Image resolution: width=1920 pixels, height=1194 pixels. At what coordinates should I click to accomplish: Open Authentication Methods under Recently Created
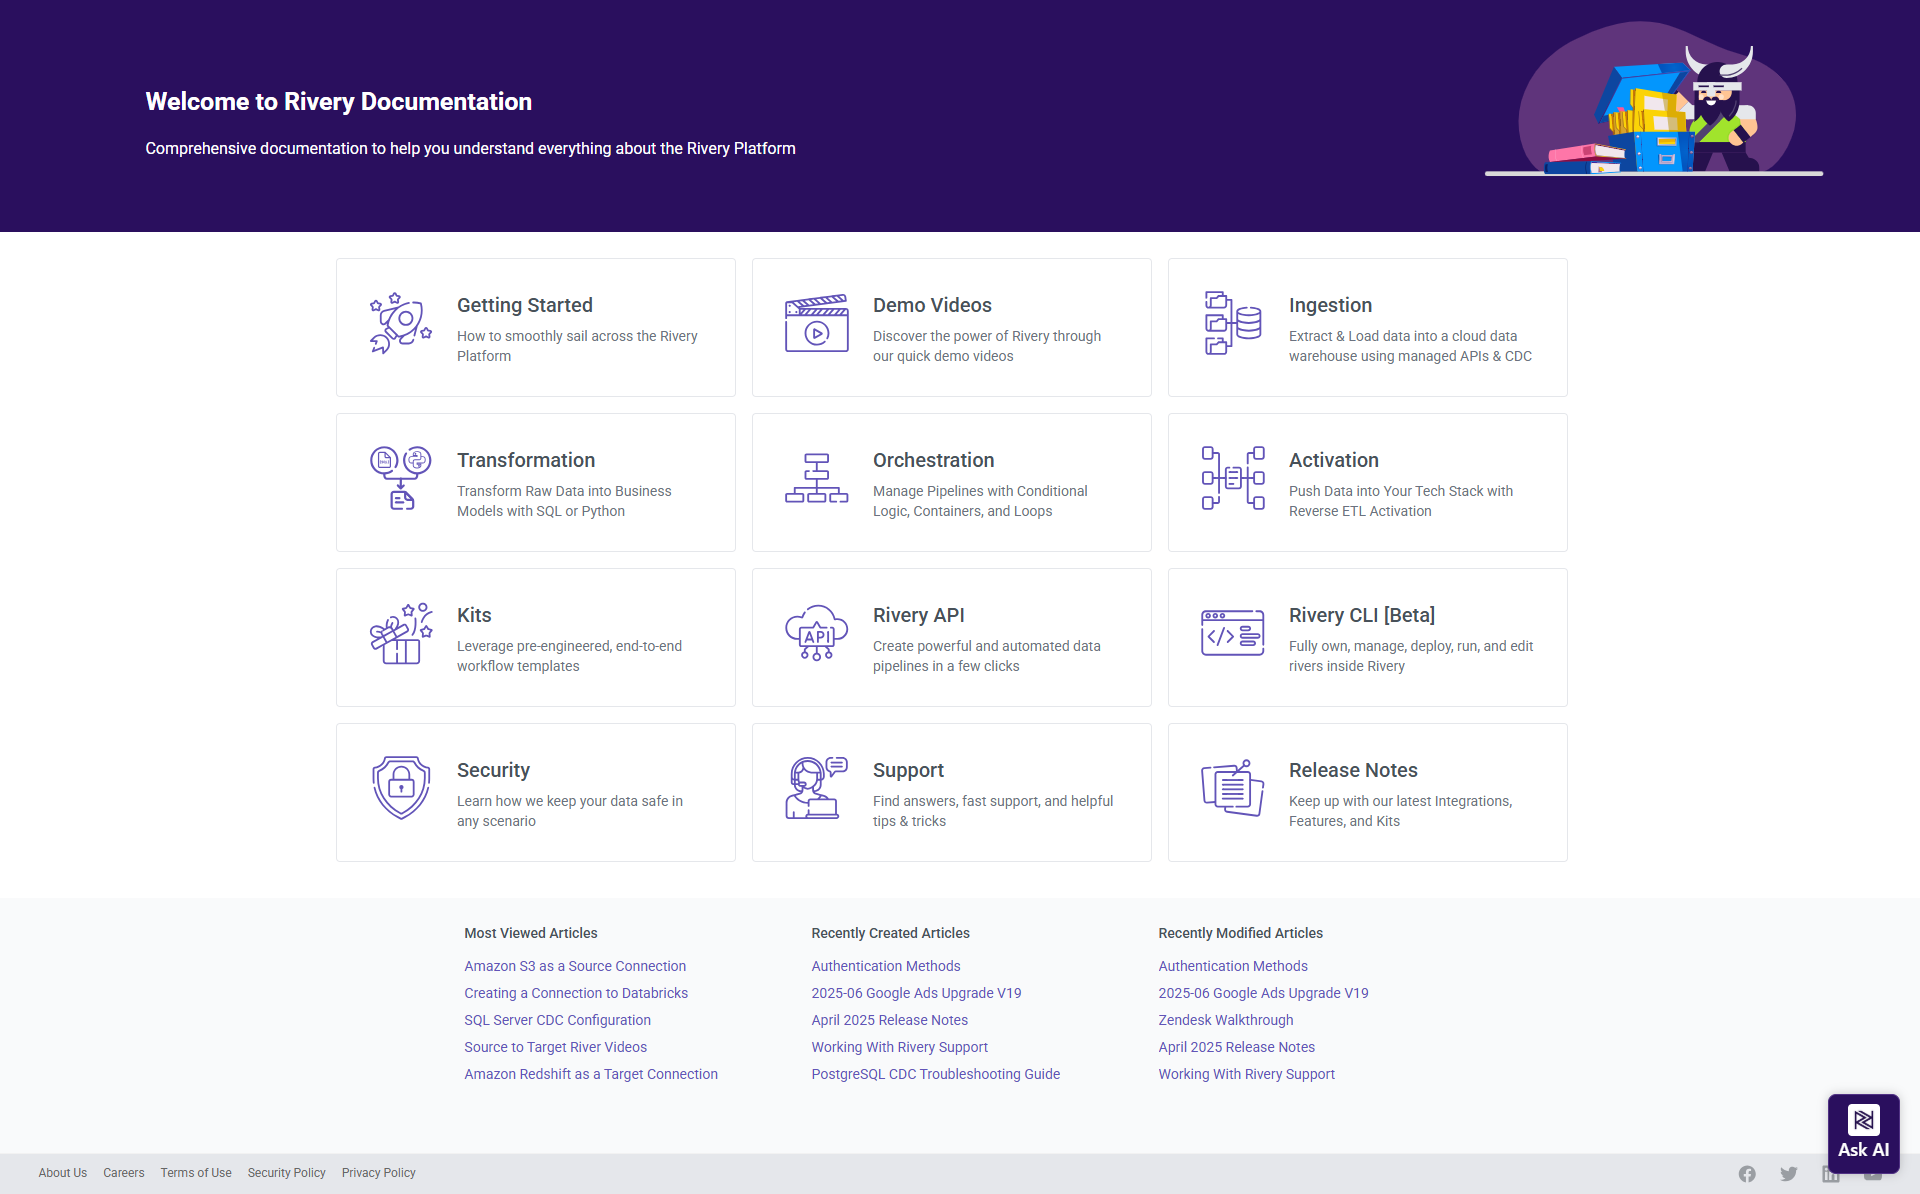[x=886, y=966]
